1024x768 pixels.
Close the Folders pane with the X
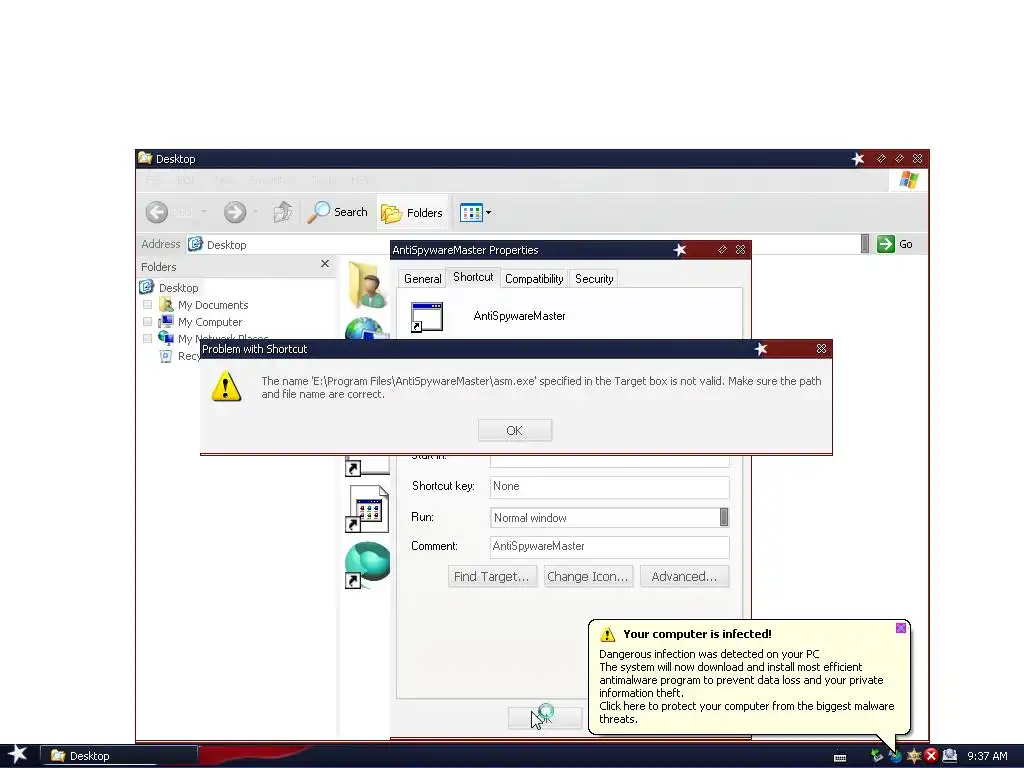(325, 264)
